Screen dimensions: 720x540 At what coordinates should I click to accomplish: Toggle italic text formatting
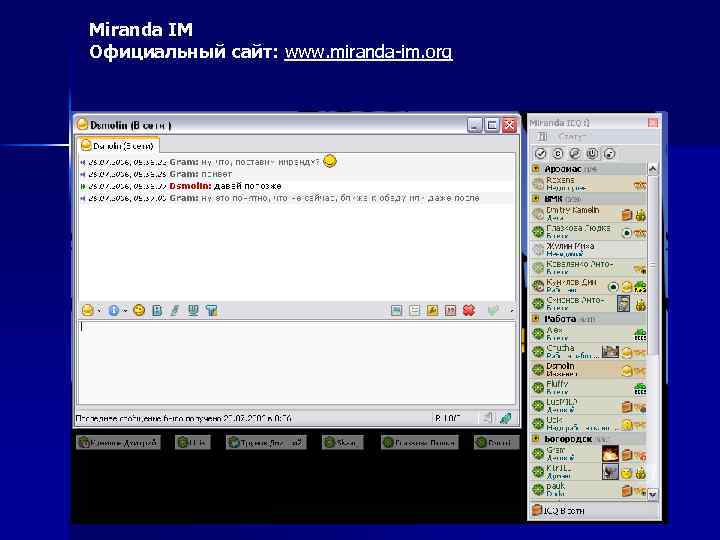(174, 311)
